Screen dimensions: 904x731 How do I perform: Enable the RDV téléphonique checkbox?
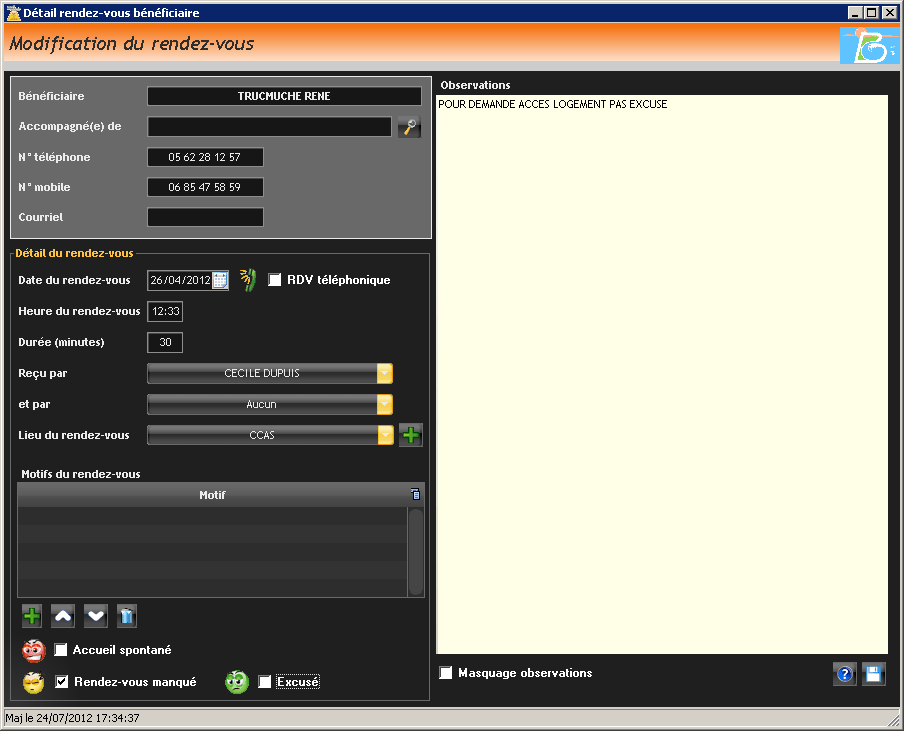pos(275,281)
